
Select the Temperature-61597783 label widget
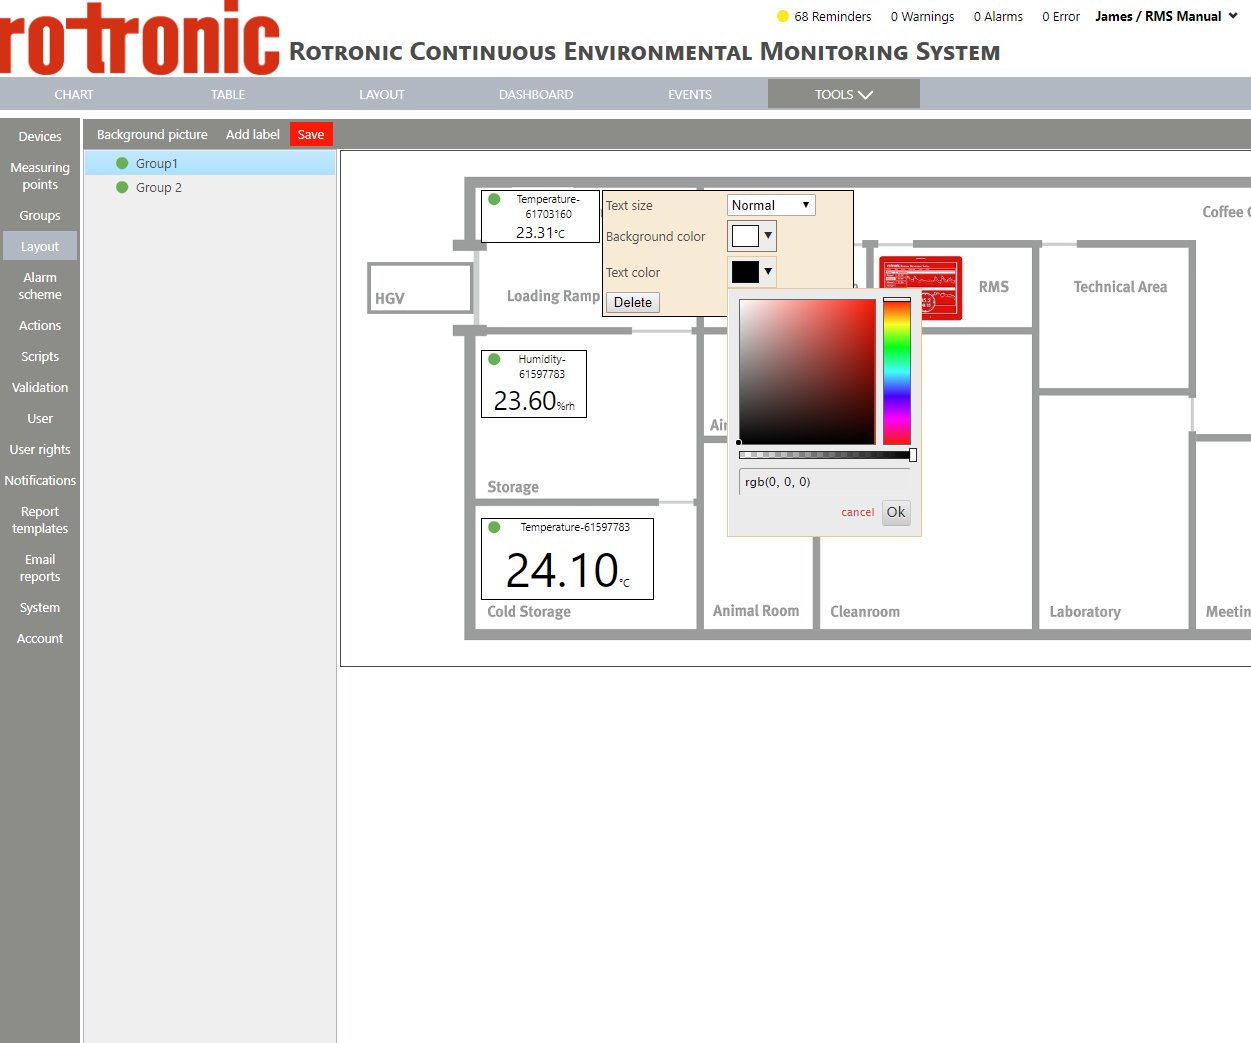567,559
